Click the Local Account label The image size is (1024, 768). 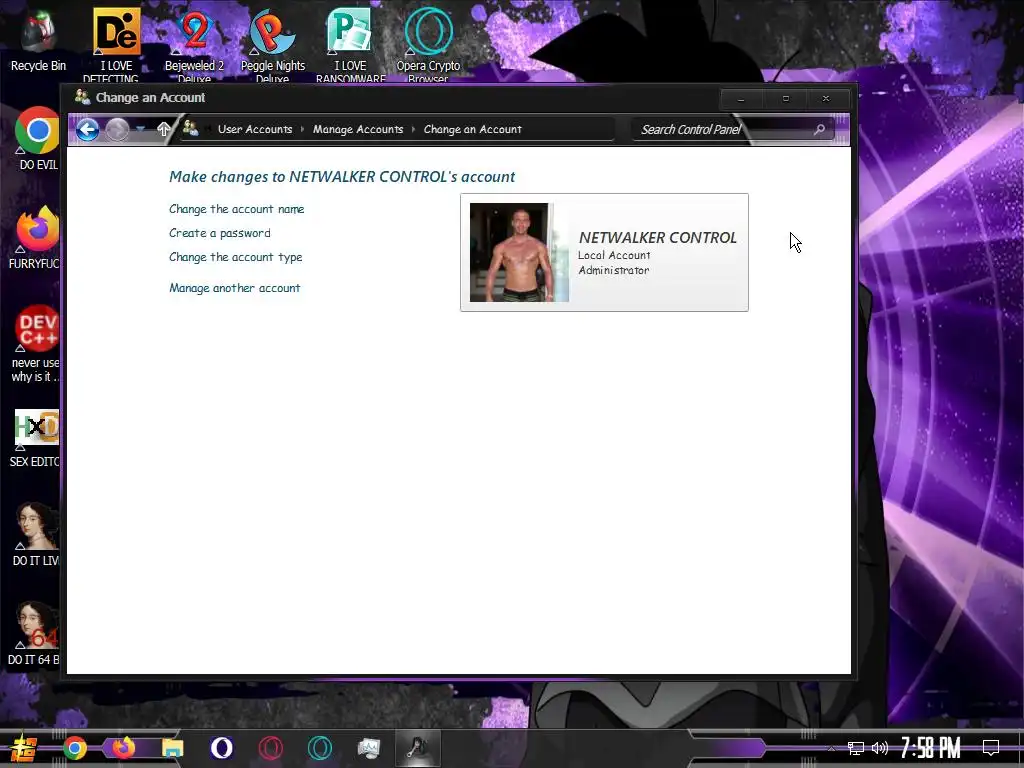(614, 255)
